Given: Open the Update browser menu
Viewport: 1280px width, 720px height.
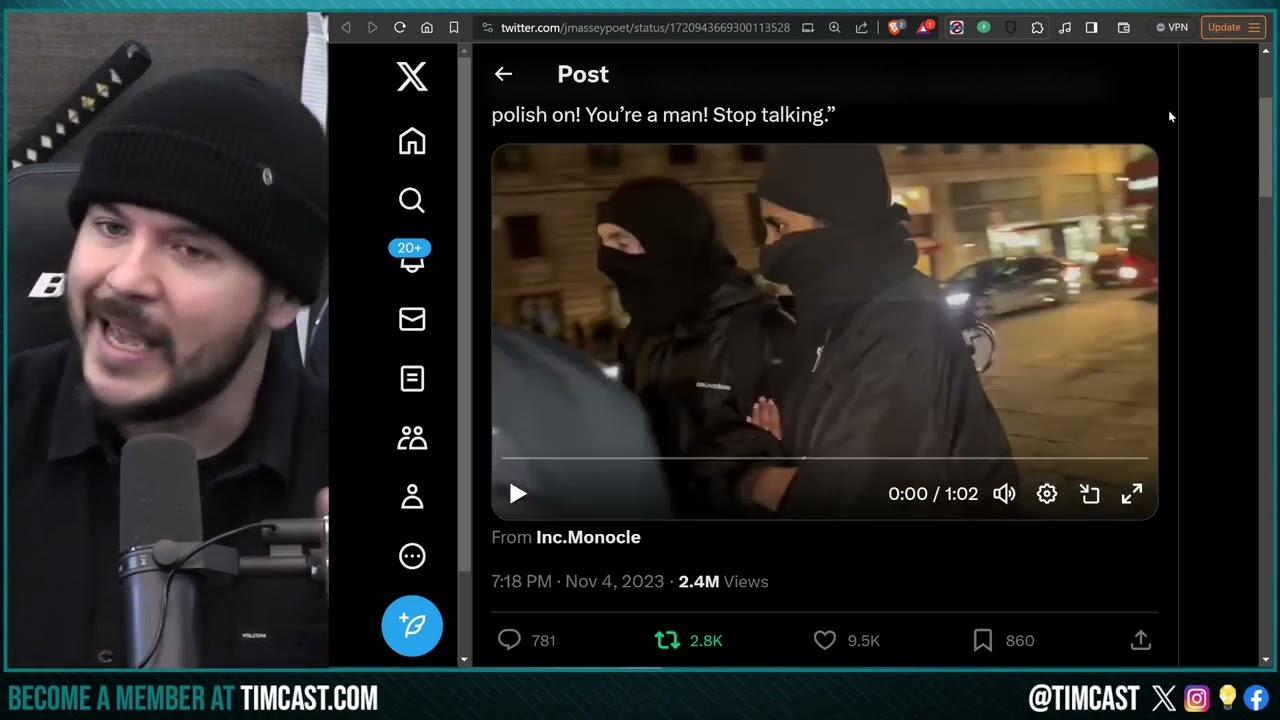Looking at the screenshot, I should pos(1233,28).
